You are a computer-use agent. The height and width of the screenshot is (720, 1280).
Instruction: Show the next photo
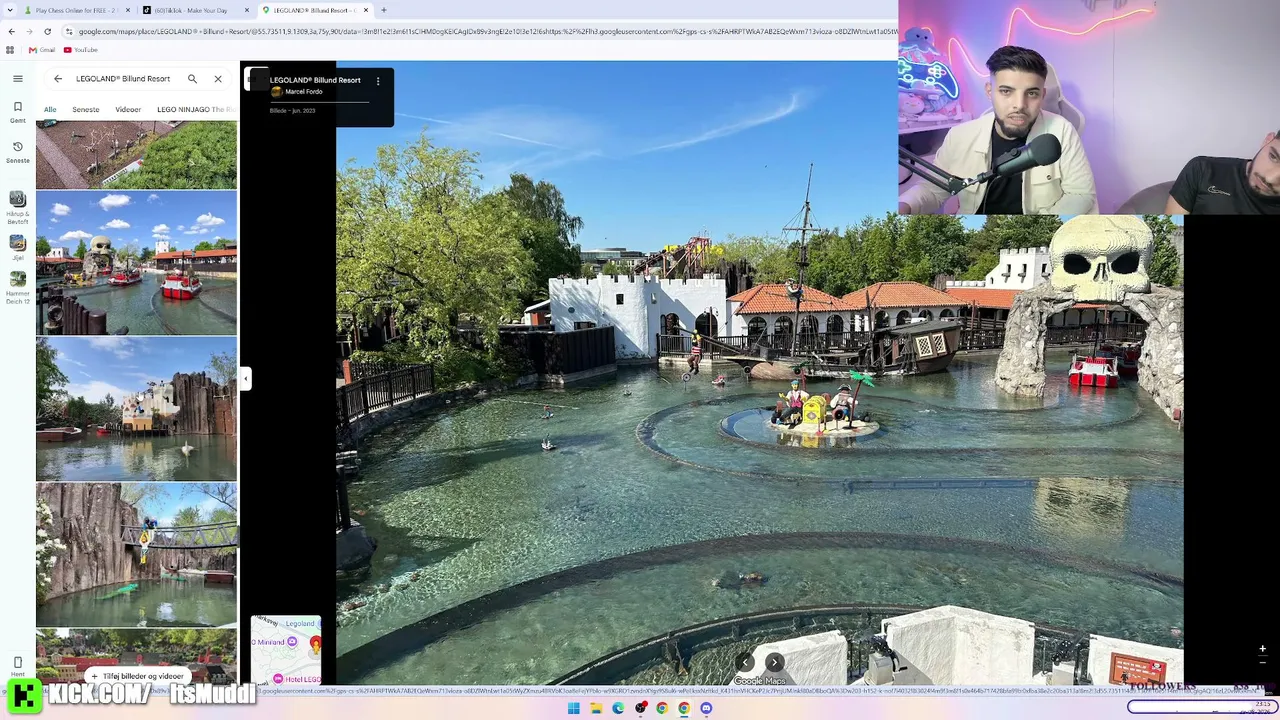(x=775, y=662)
